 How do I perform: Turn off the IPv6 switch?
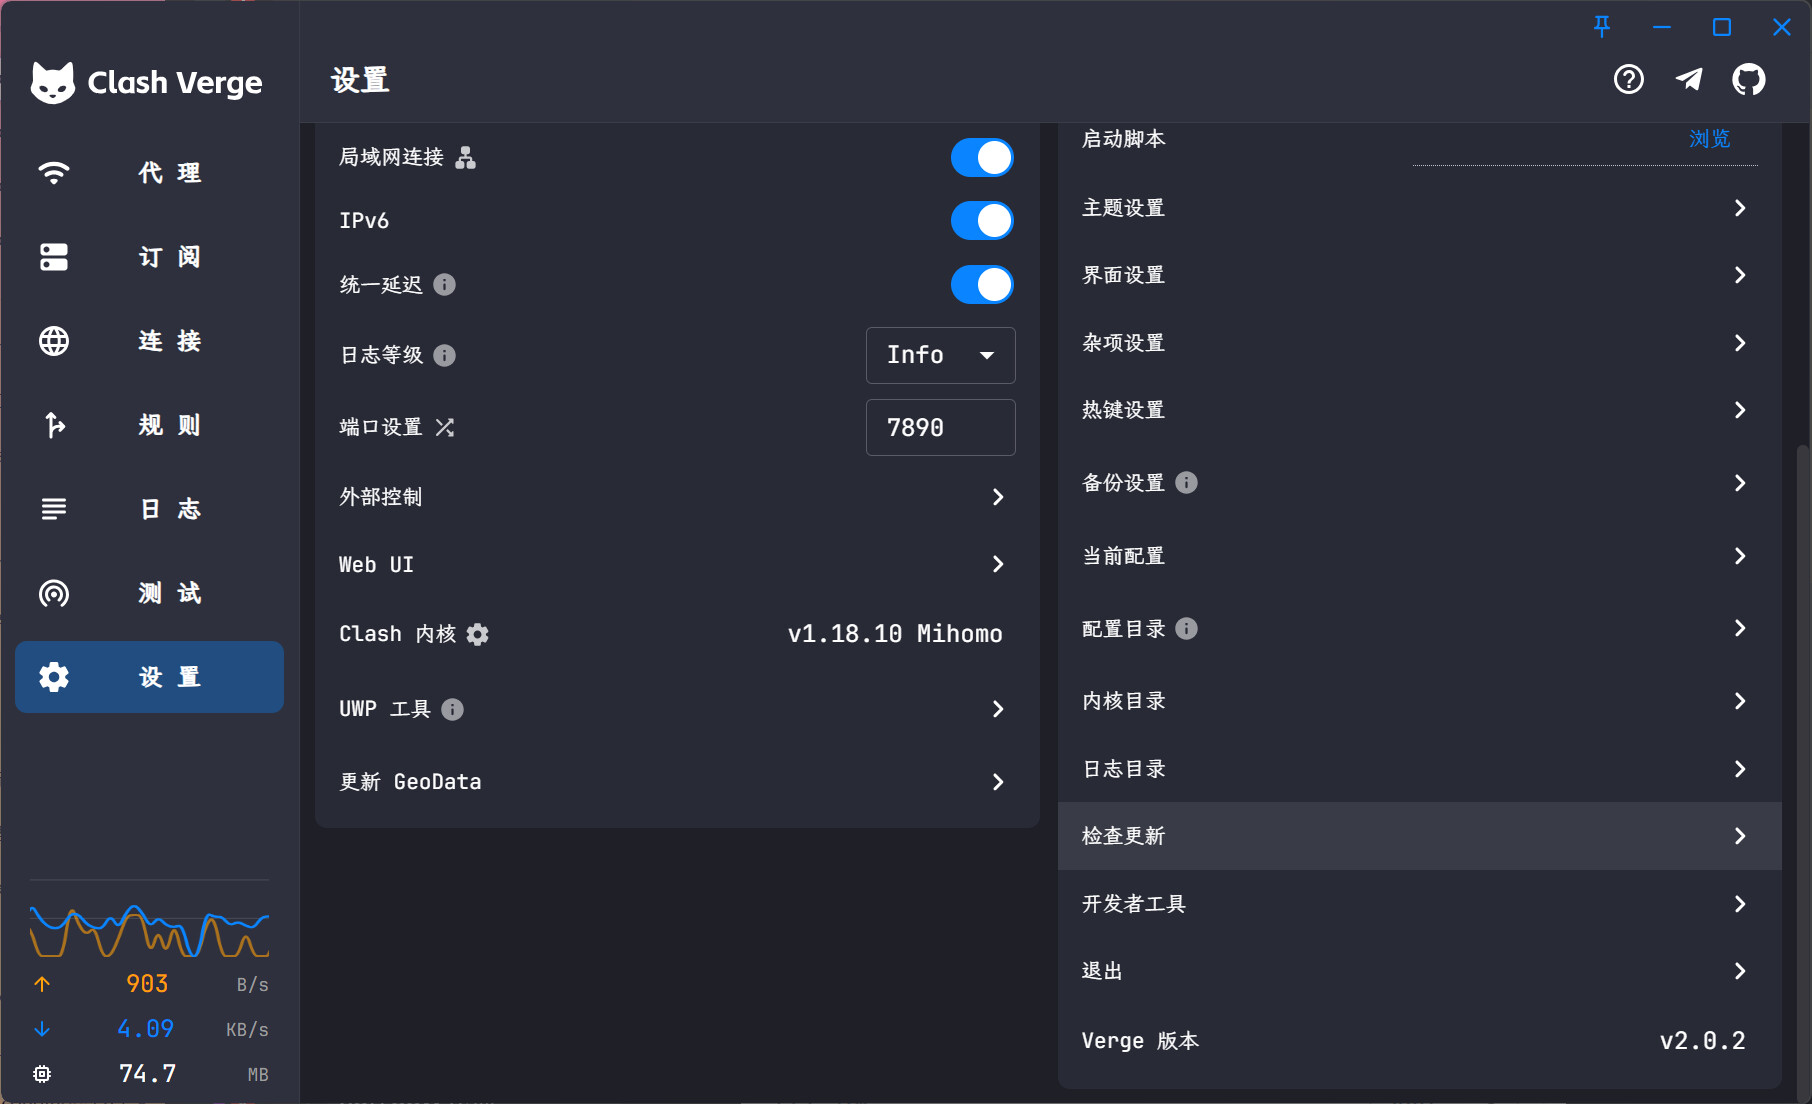coord(981,221)
